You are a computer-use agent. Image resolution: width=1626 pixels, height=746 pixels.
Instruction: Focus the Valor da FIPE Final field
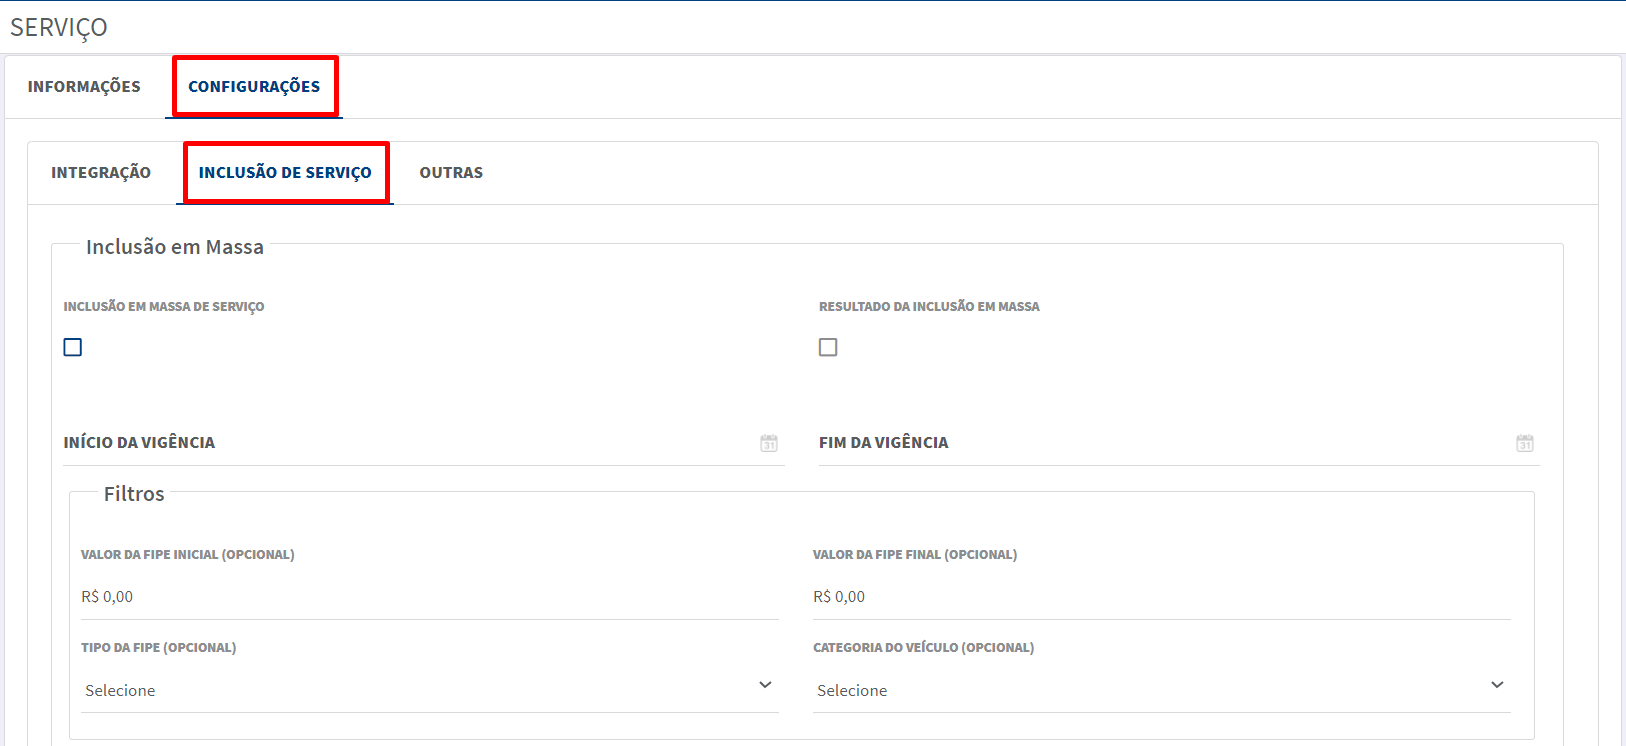click(x=1162, y=597)
